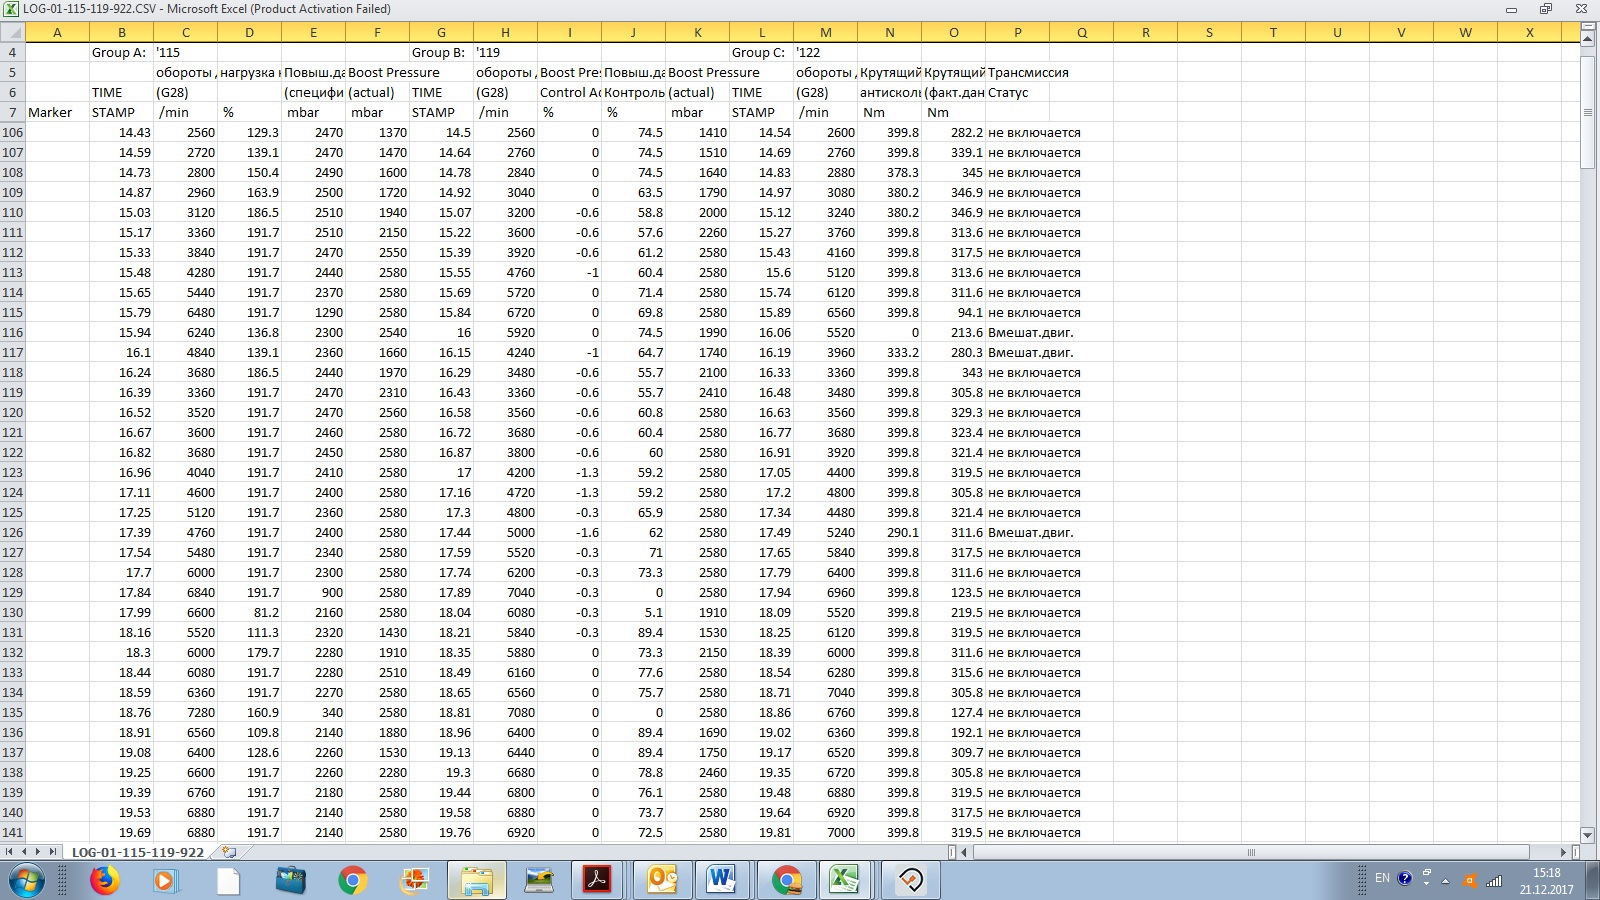Switch to Microsoft Word in taskbar
The height and width of the screenshot is (900, 1600).
point(722,880)
